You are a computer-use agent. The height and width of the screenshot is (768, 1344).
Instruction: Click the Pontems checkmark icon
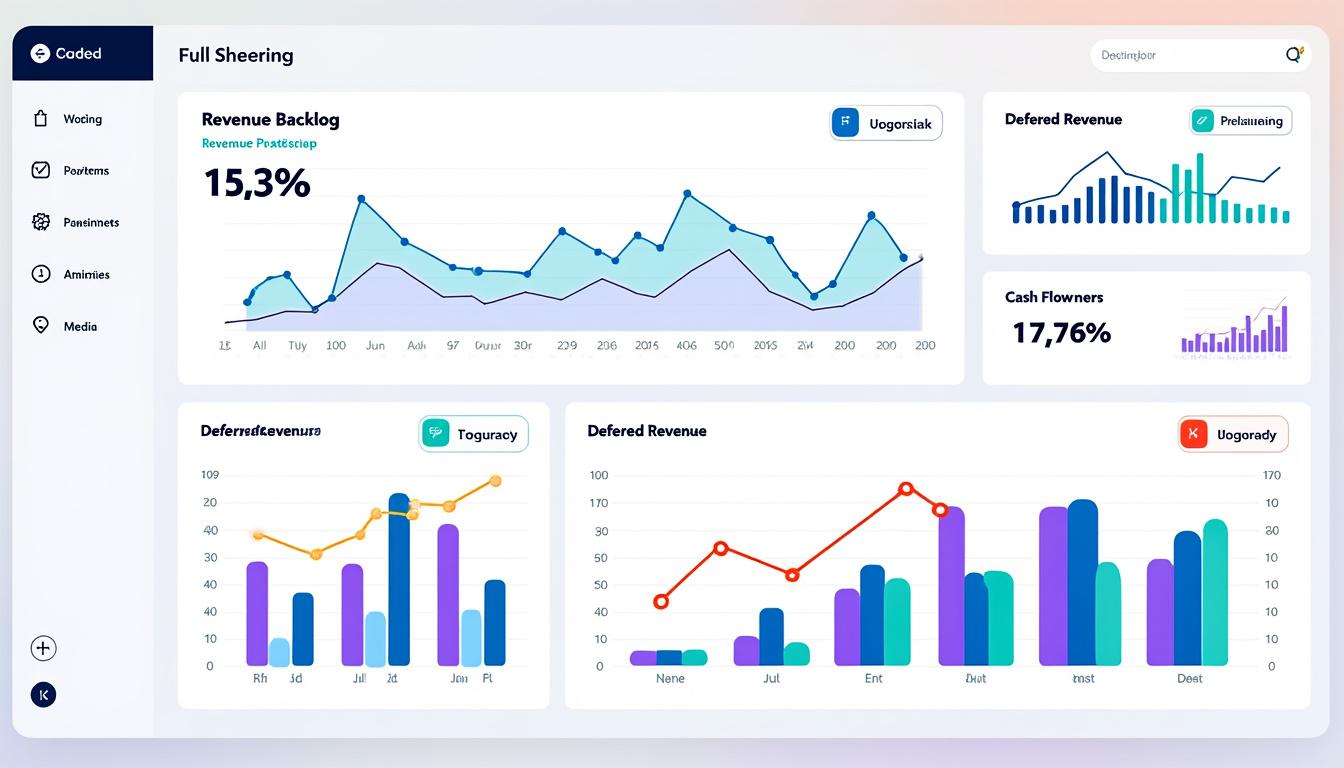41,170
